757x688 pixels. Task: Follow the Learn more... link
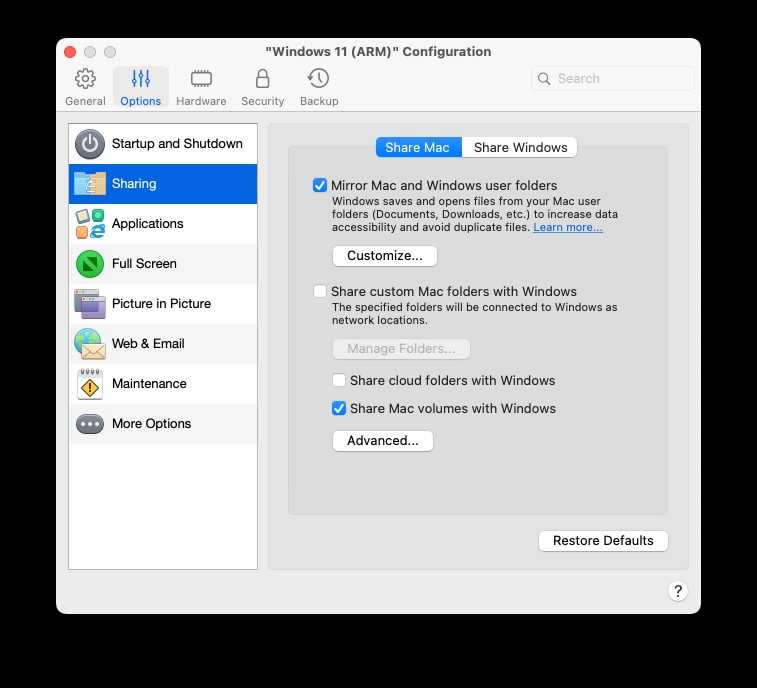point(568,227)
